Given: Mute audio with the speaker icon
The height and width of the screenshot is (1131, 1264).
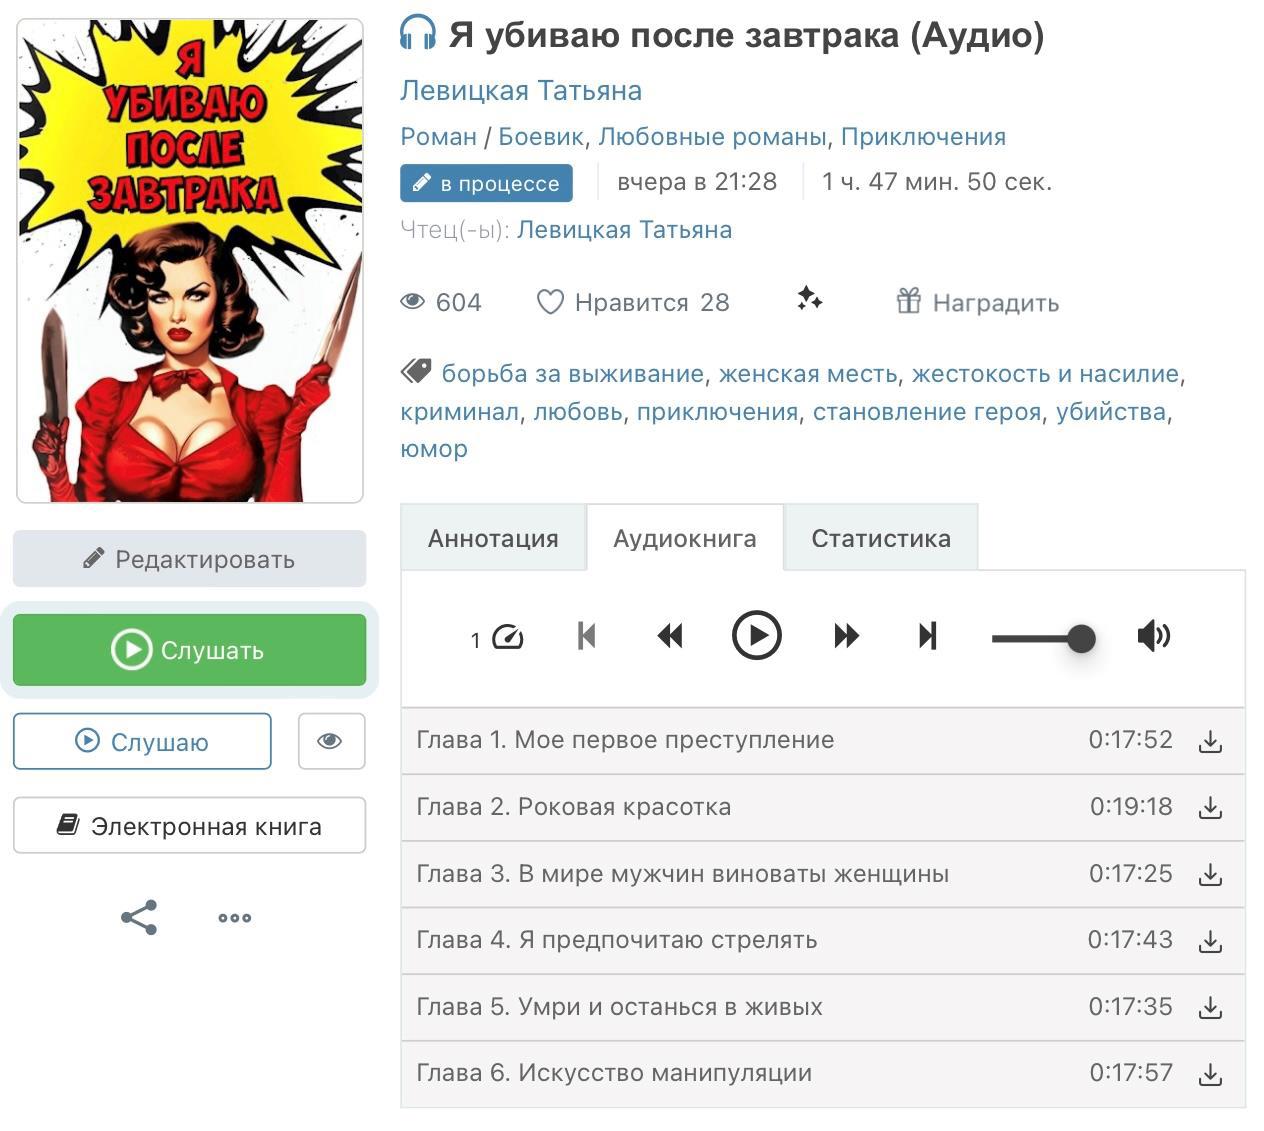Looking at the screenshot, I should coord(1154,636).
